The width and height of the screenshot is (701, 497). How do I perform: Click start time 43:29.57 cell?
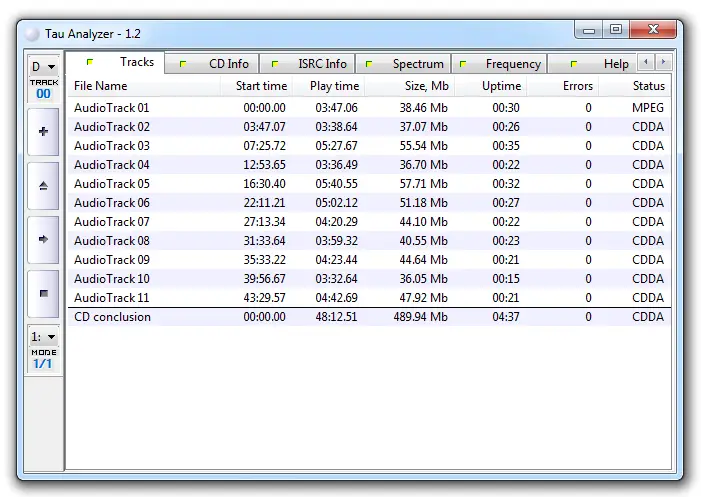264,298
